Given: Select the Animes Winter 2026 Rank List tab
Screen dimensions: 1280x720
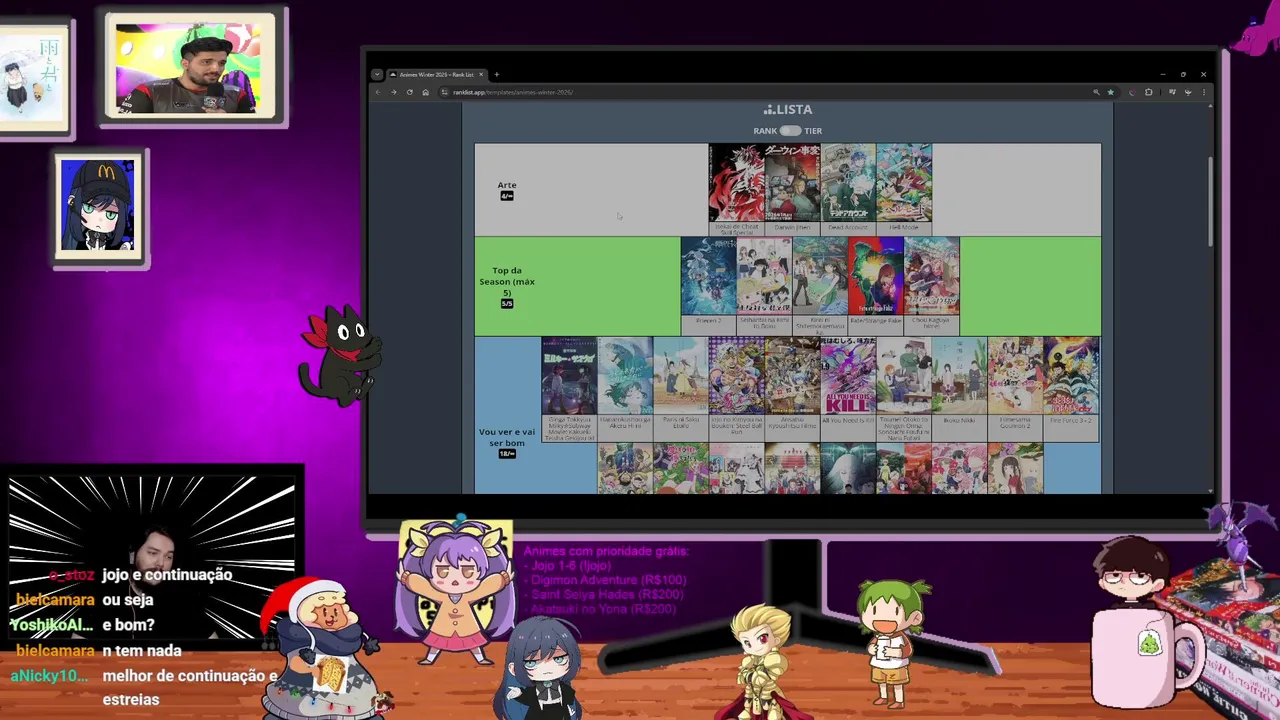Looking at the screenshot, I should [436, 74].
